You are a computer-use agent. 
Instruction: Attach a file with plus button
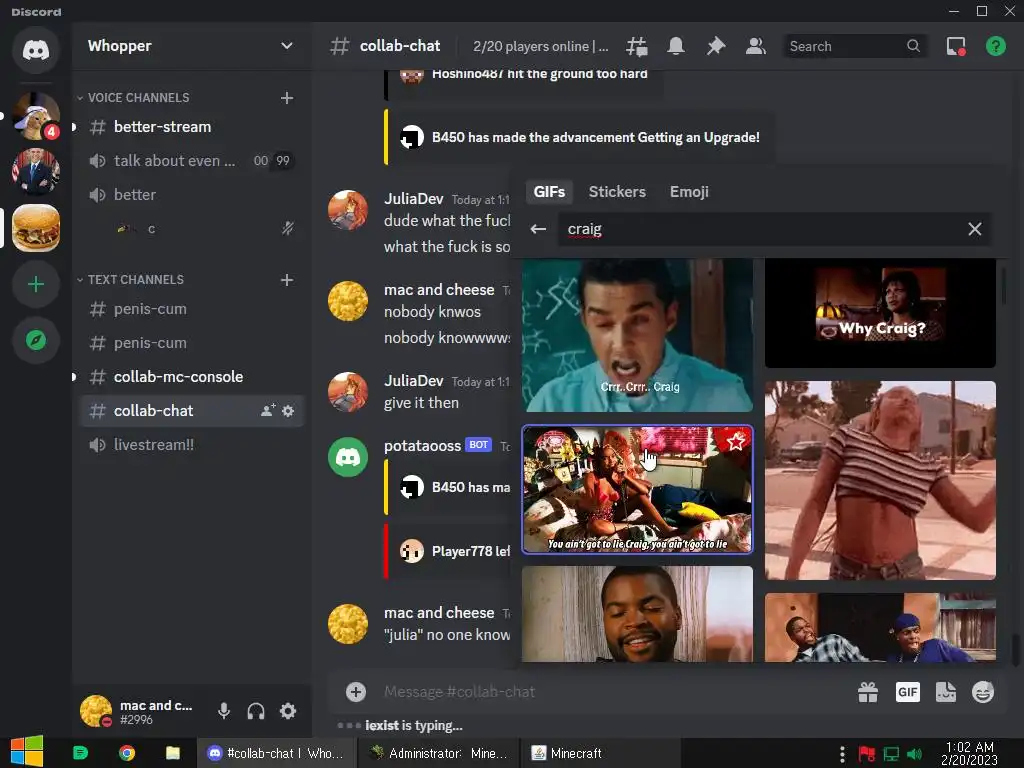356,692
